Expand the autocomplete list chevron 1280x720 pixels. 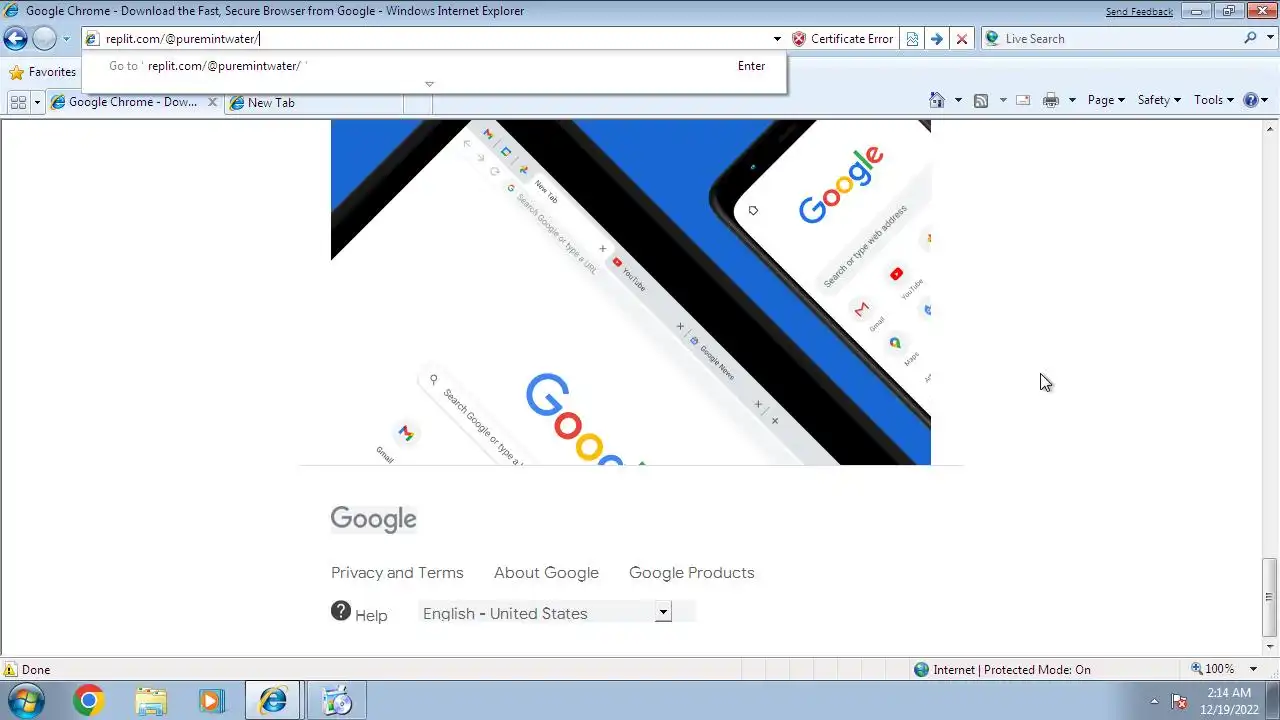coord(429,84)
